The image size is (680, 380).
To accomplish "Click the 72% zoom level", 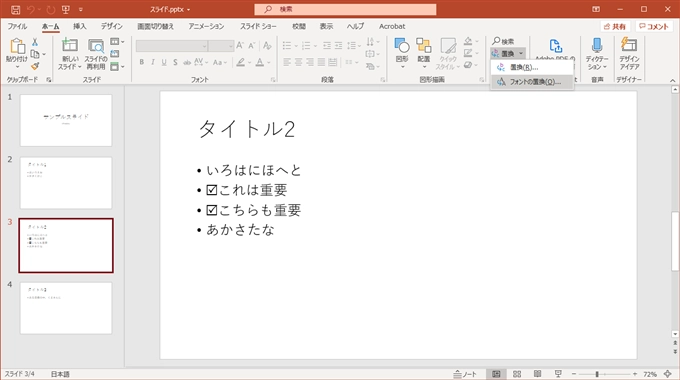I will [650, 374].
